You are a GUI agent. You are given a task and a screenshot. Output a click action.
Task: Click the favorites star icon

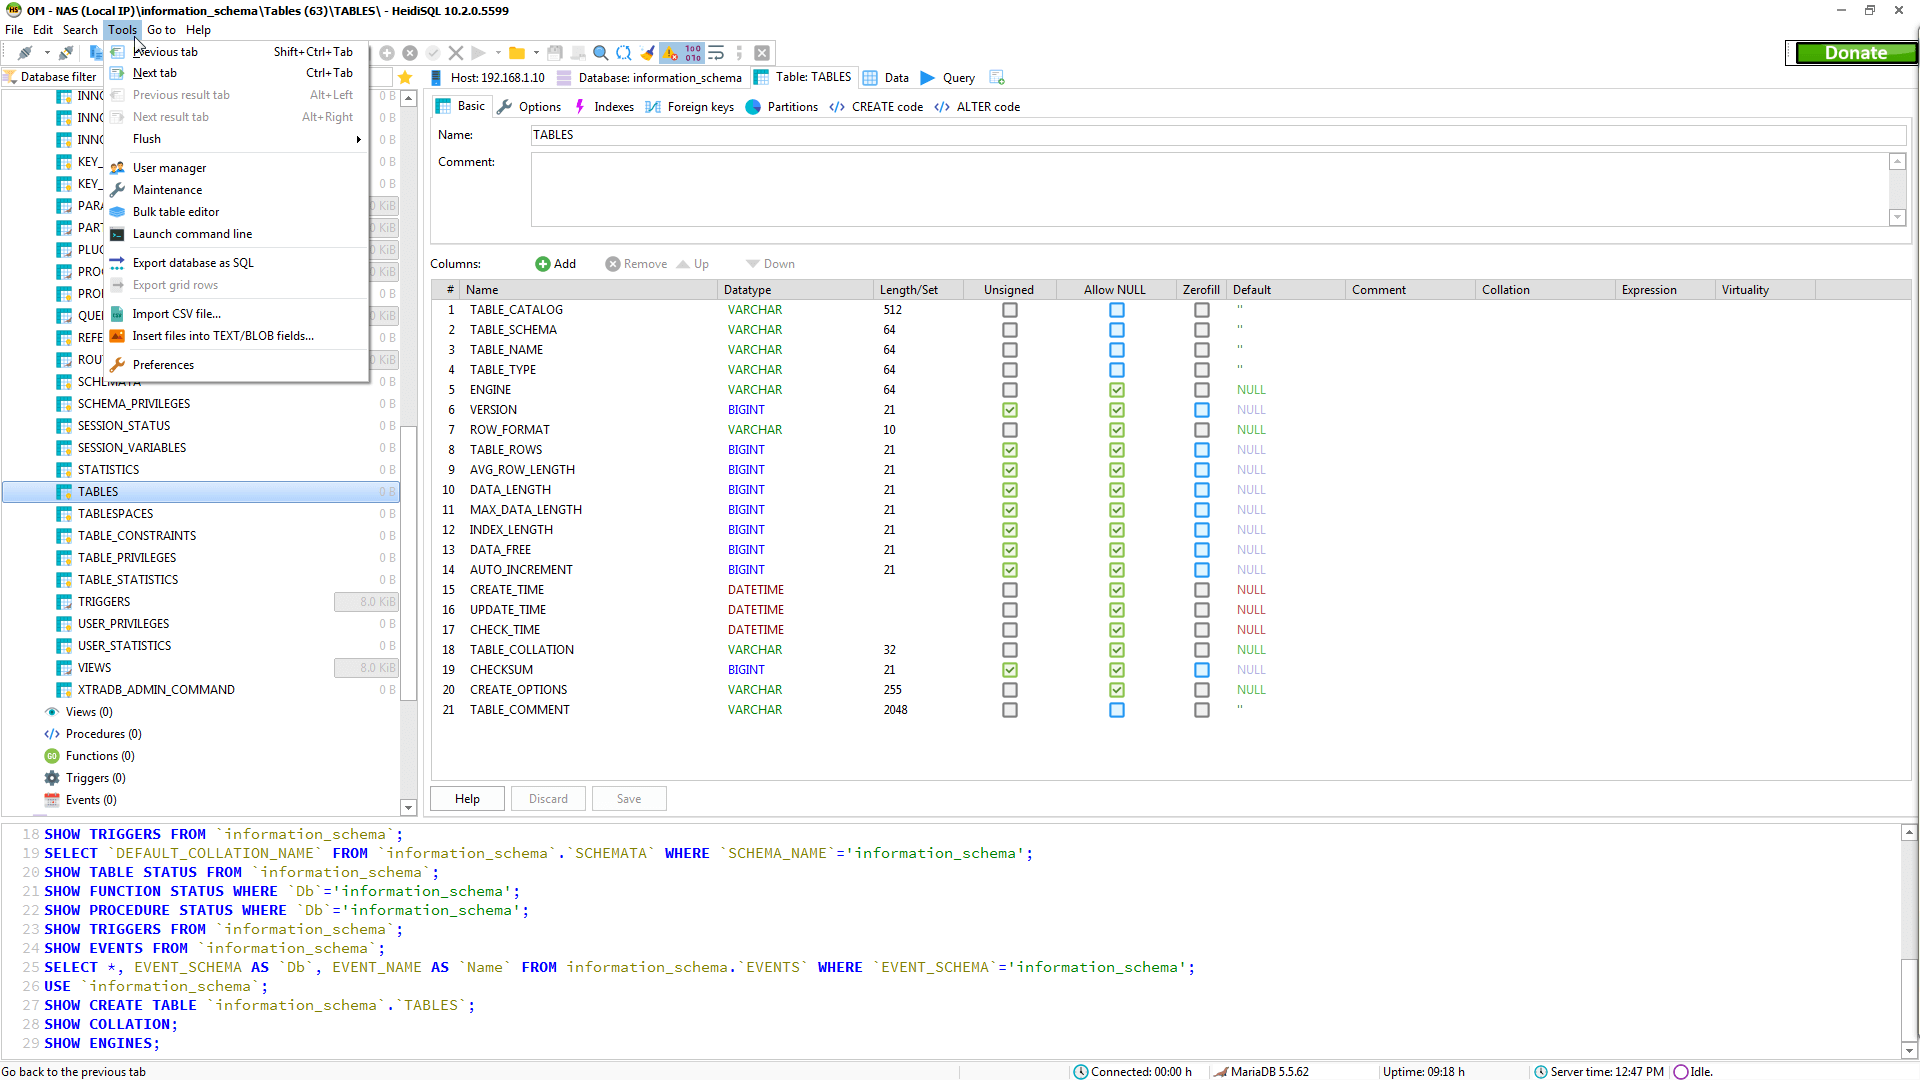tap(405, 77)
